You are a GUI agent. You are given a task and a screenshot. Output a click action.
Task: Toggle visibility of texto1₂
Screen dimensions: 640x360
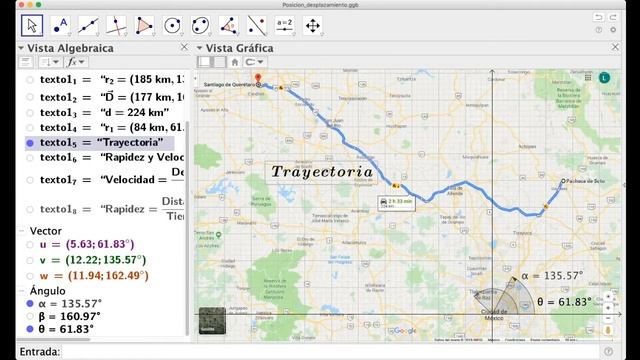pos(30,97)
